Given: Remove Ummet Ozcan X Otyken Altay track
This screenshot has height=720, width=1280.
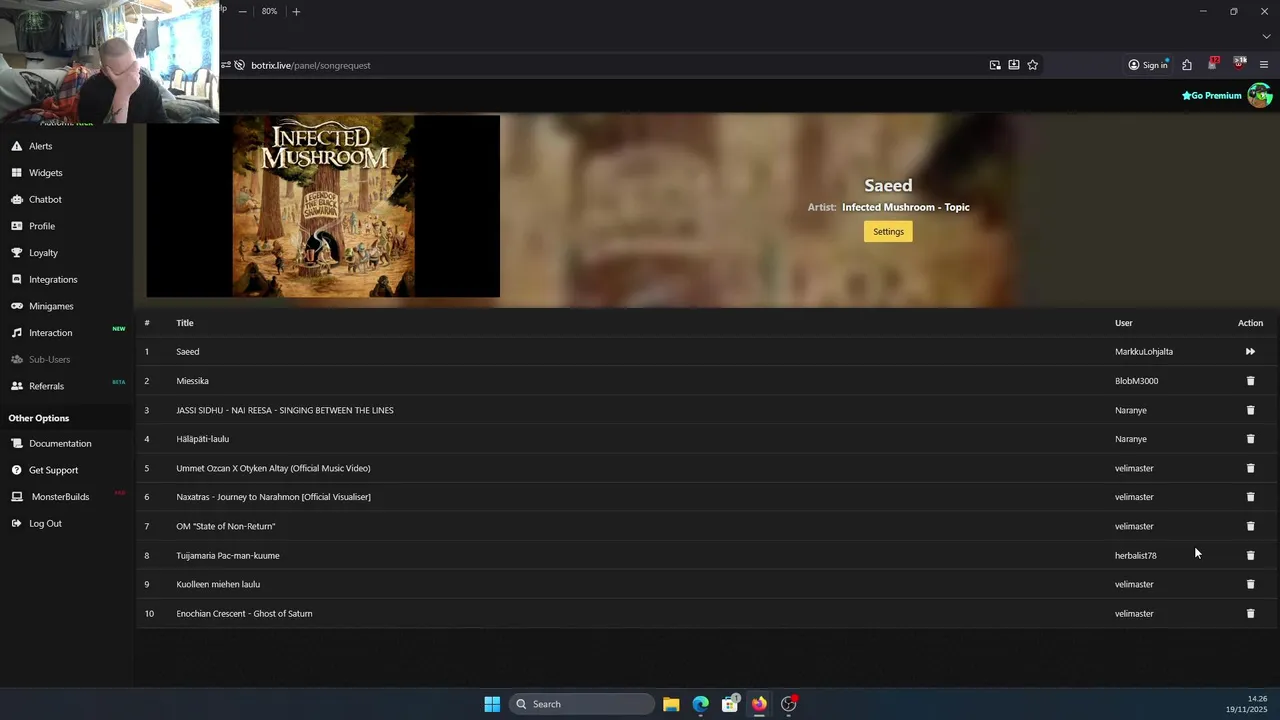Looking at the screenshot, I should [1250, 468].
